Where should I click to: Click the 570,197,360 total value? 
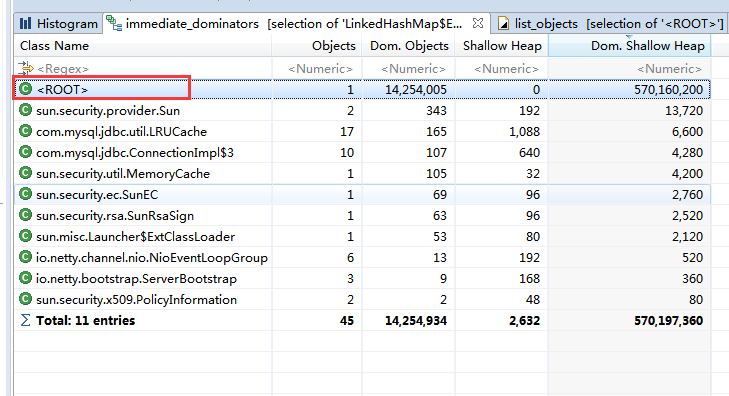click(x=668, y=321)
